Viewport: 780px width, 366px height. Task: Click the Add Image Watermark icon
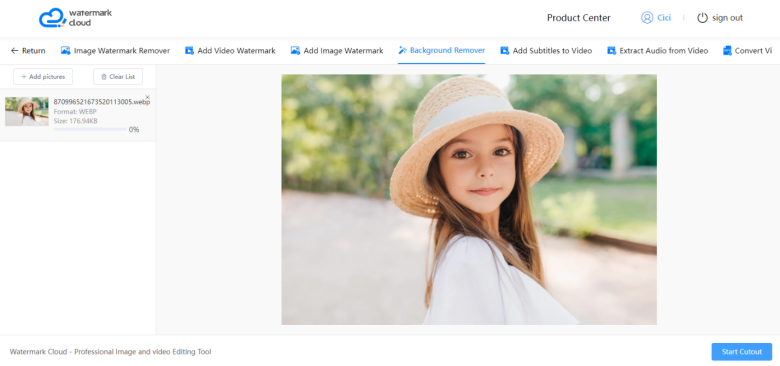pos(295,51)
